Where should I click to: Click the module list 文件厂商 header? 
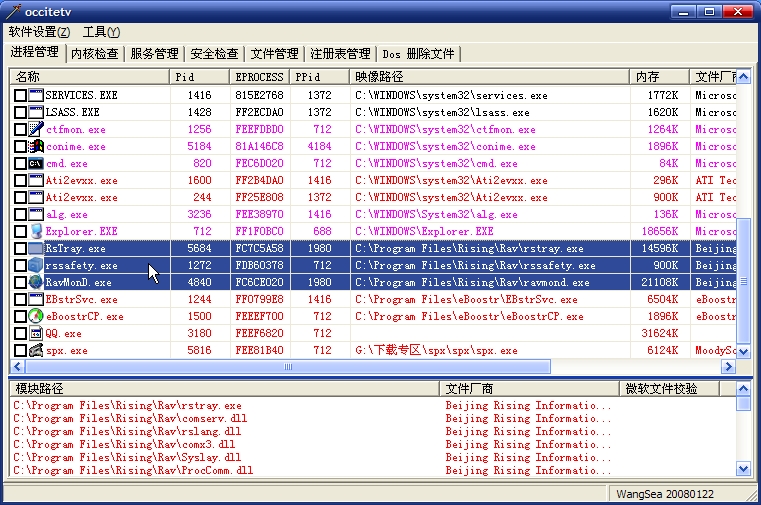[529, 389]
